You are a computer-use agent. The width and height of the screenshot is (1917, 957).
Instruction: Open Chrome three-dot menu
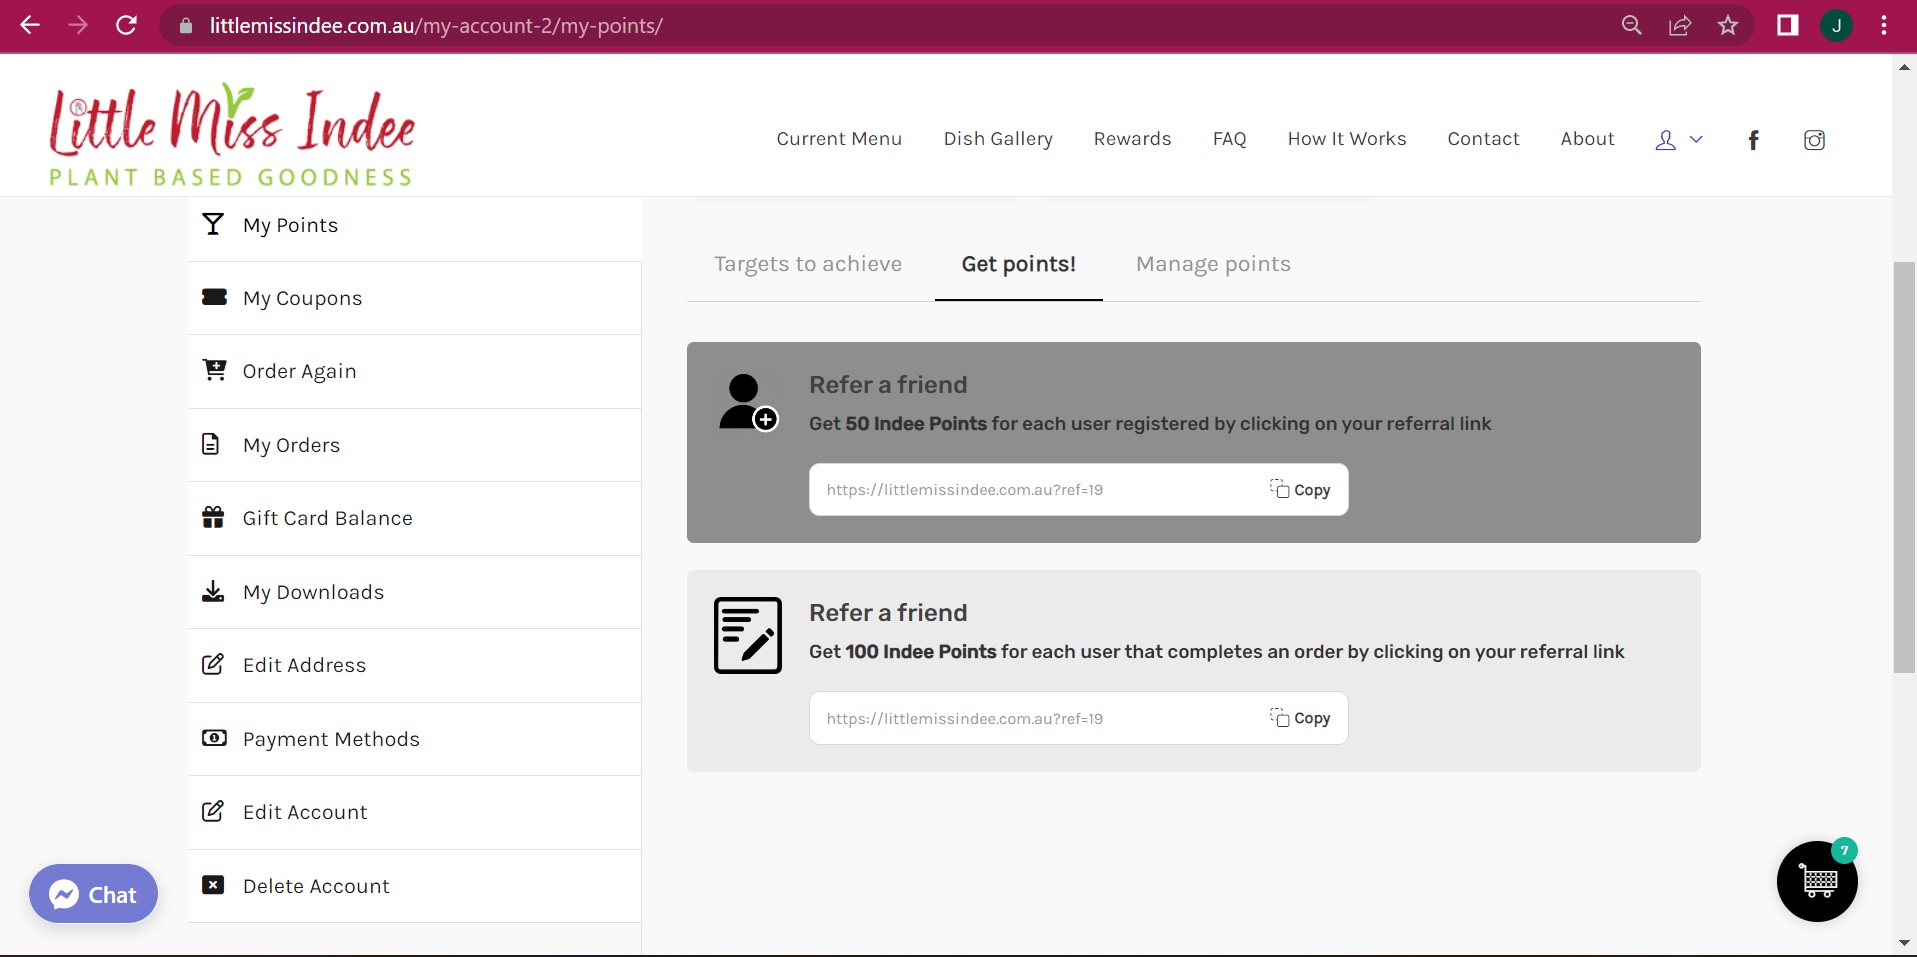(1884, 26)
